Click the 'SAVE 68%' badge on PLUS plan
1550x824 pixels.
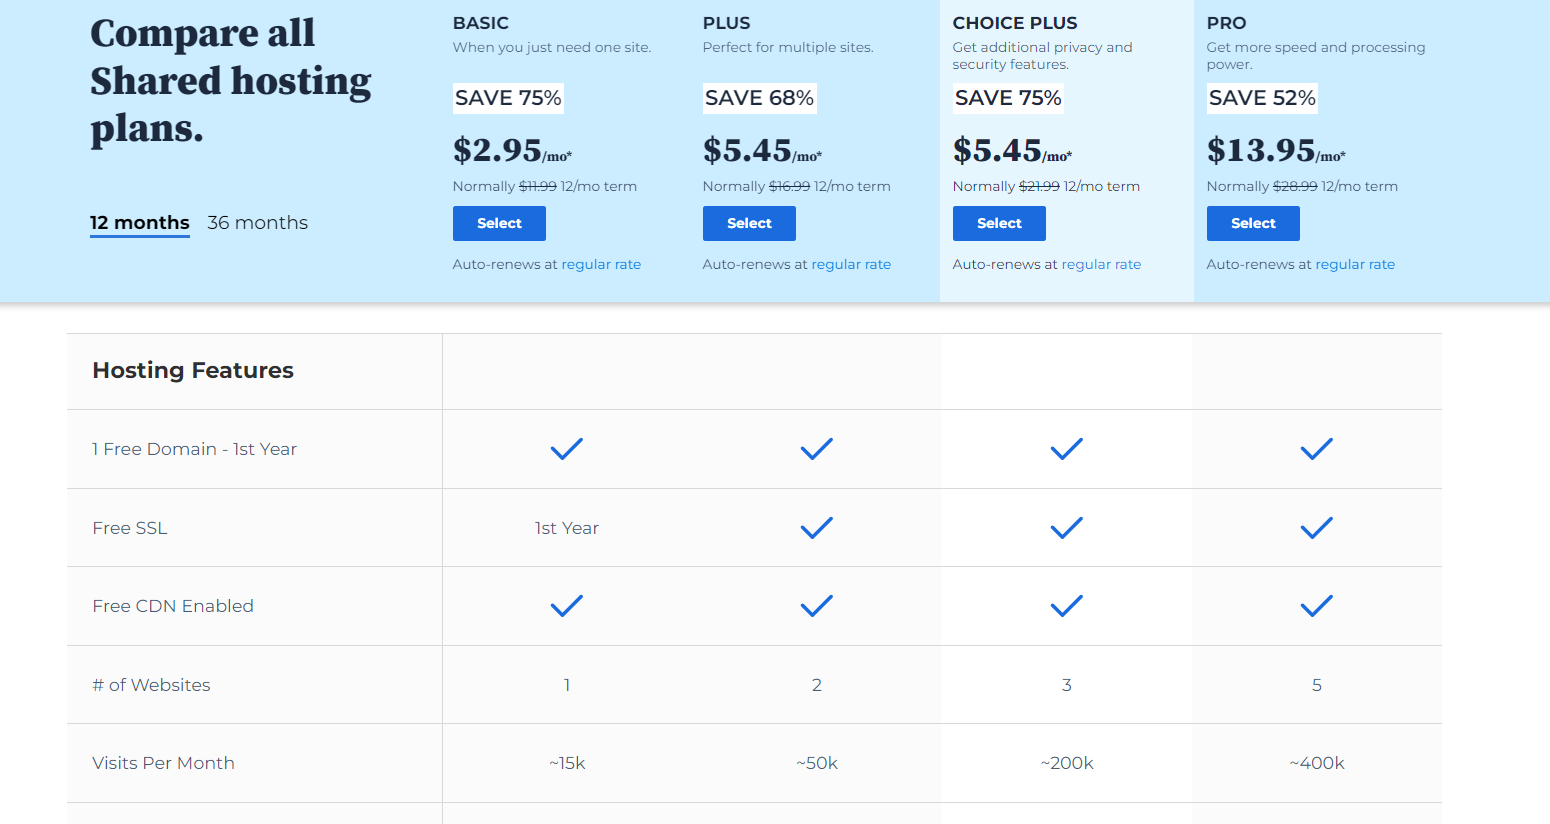click(759, 98)
